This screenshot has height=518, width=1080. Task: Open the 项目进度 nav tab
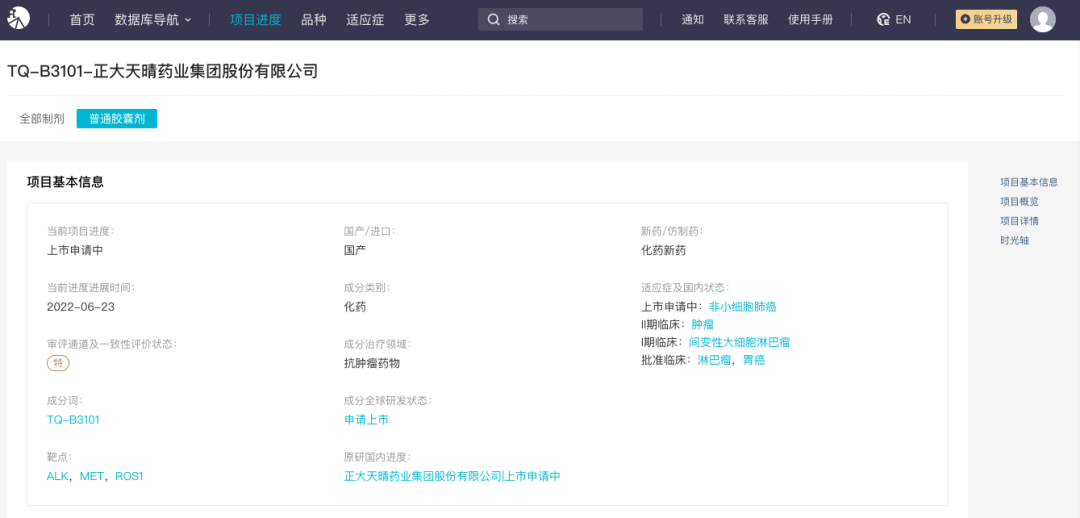tap(256, 20)
